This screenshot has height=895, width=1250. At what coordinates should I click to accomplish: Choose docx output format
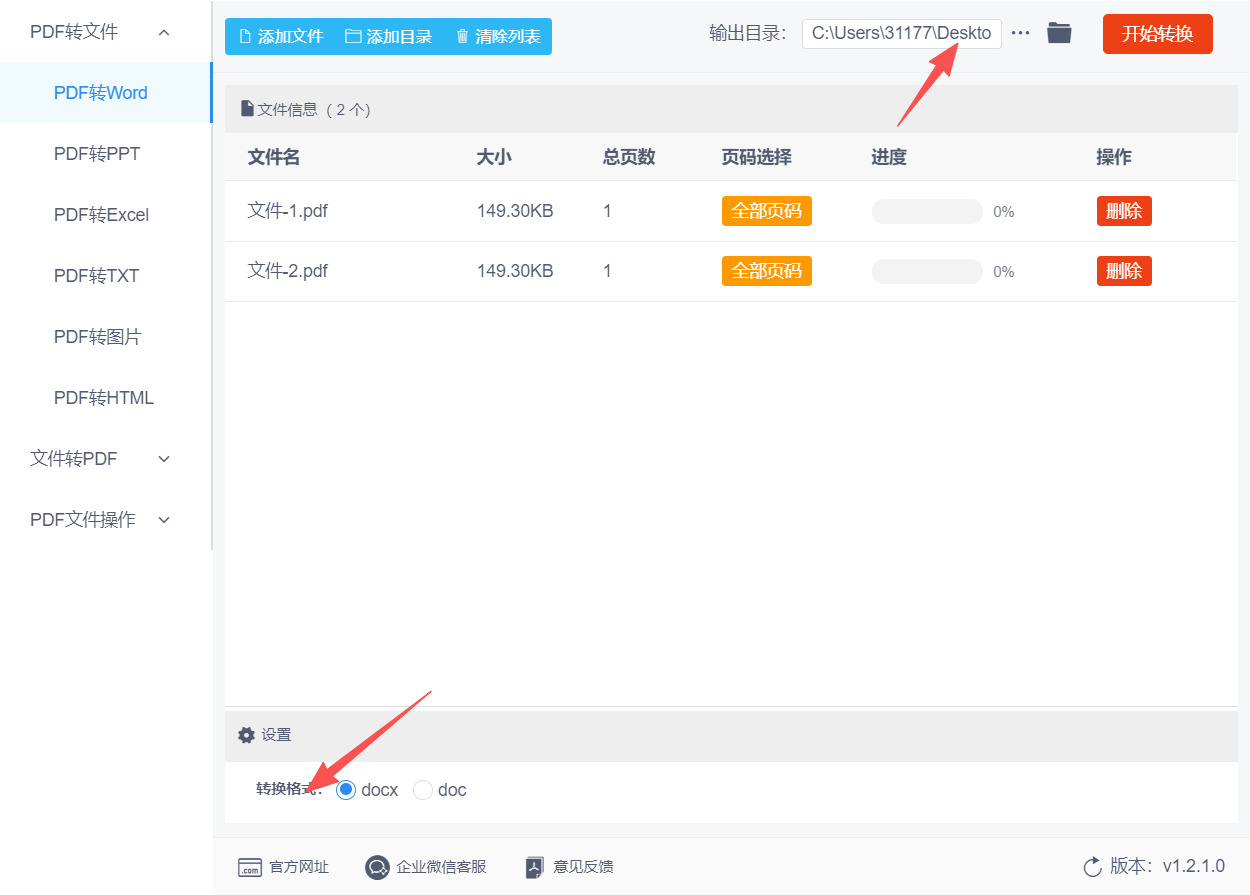pos(346,790)
